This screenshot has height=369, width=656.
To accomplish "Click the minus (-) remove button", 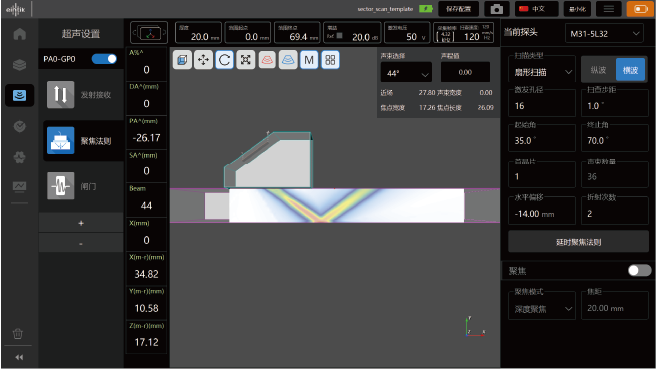I will pos(81,243).
